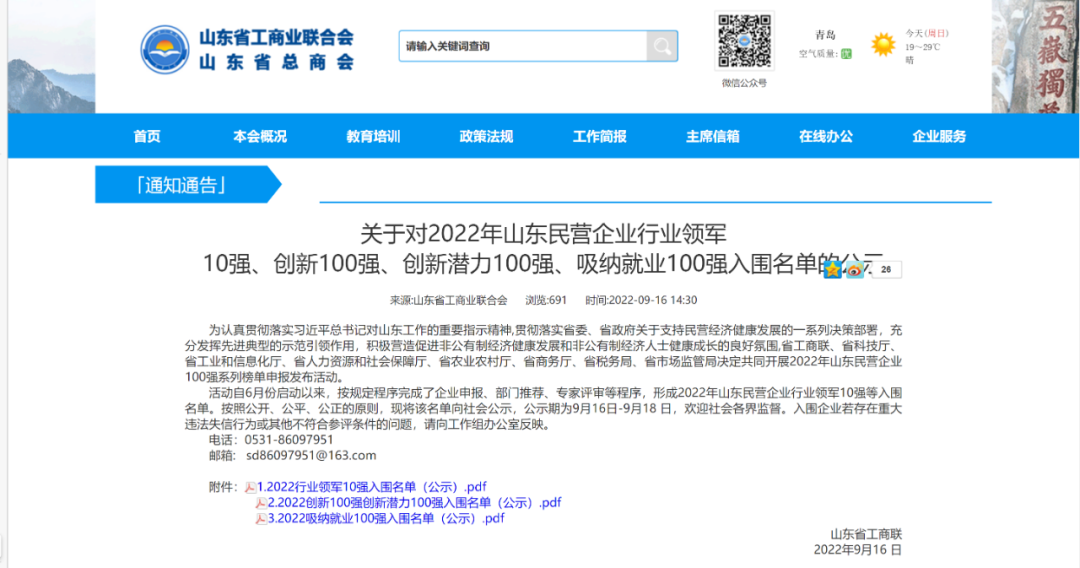The height and width of the screenshot is (568, 1080).
Task: Open the 本会概况 menu
Action: (260, 137)
